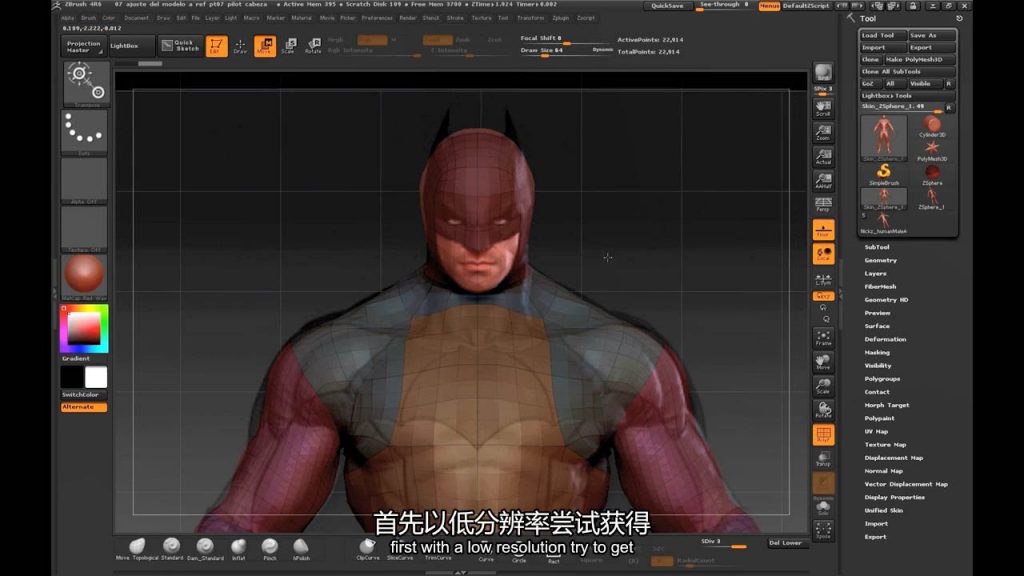The width and height of the screenshot is (1024, 576).
Task: Toggle the Persp perspective button
Action: [x=823, y=204]
